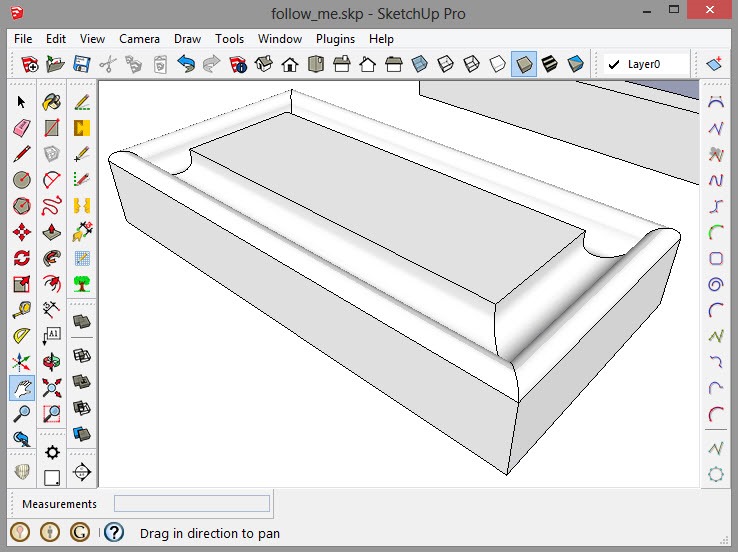
Task: Choose the Tape Measure tool
Action: (x=22, y=310)
